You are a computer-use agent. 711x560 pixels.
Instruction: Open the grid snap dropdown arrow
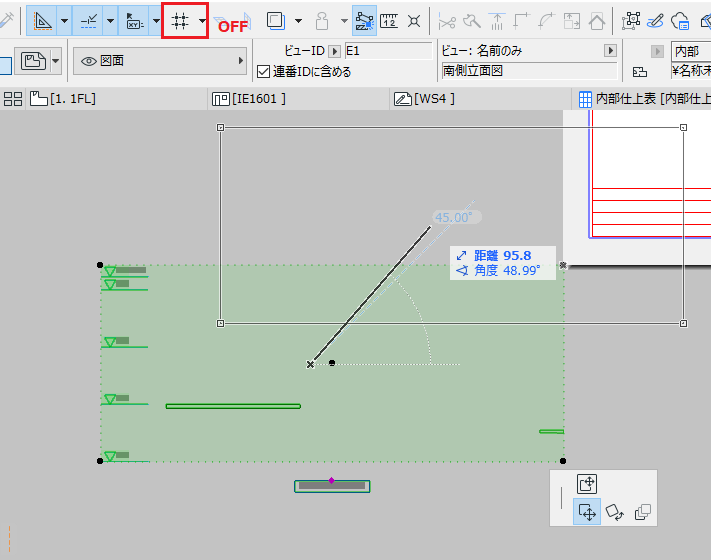click(x=202, y=21)
